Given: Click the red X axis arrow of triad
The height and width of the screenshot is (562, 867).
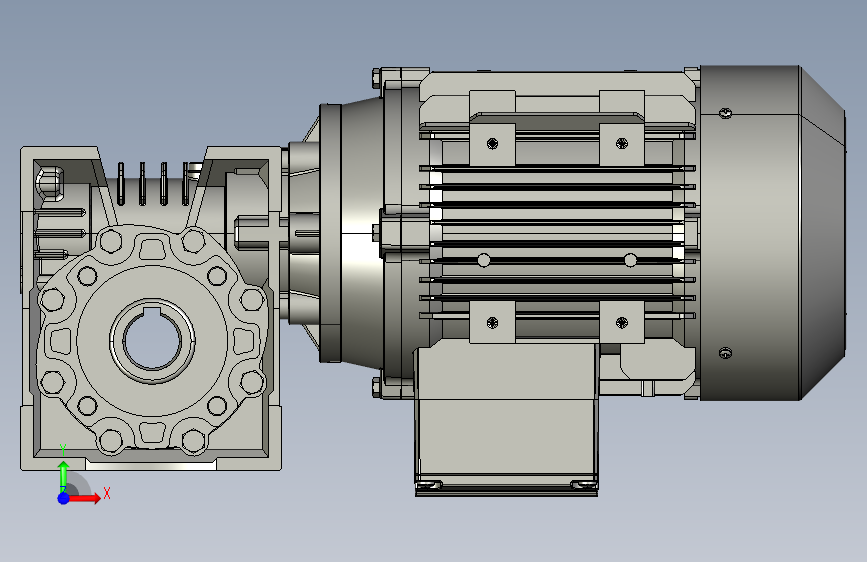Looking at the screenshot, I should point(84,498).
